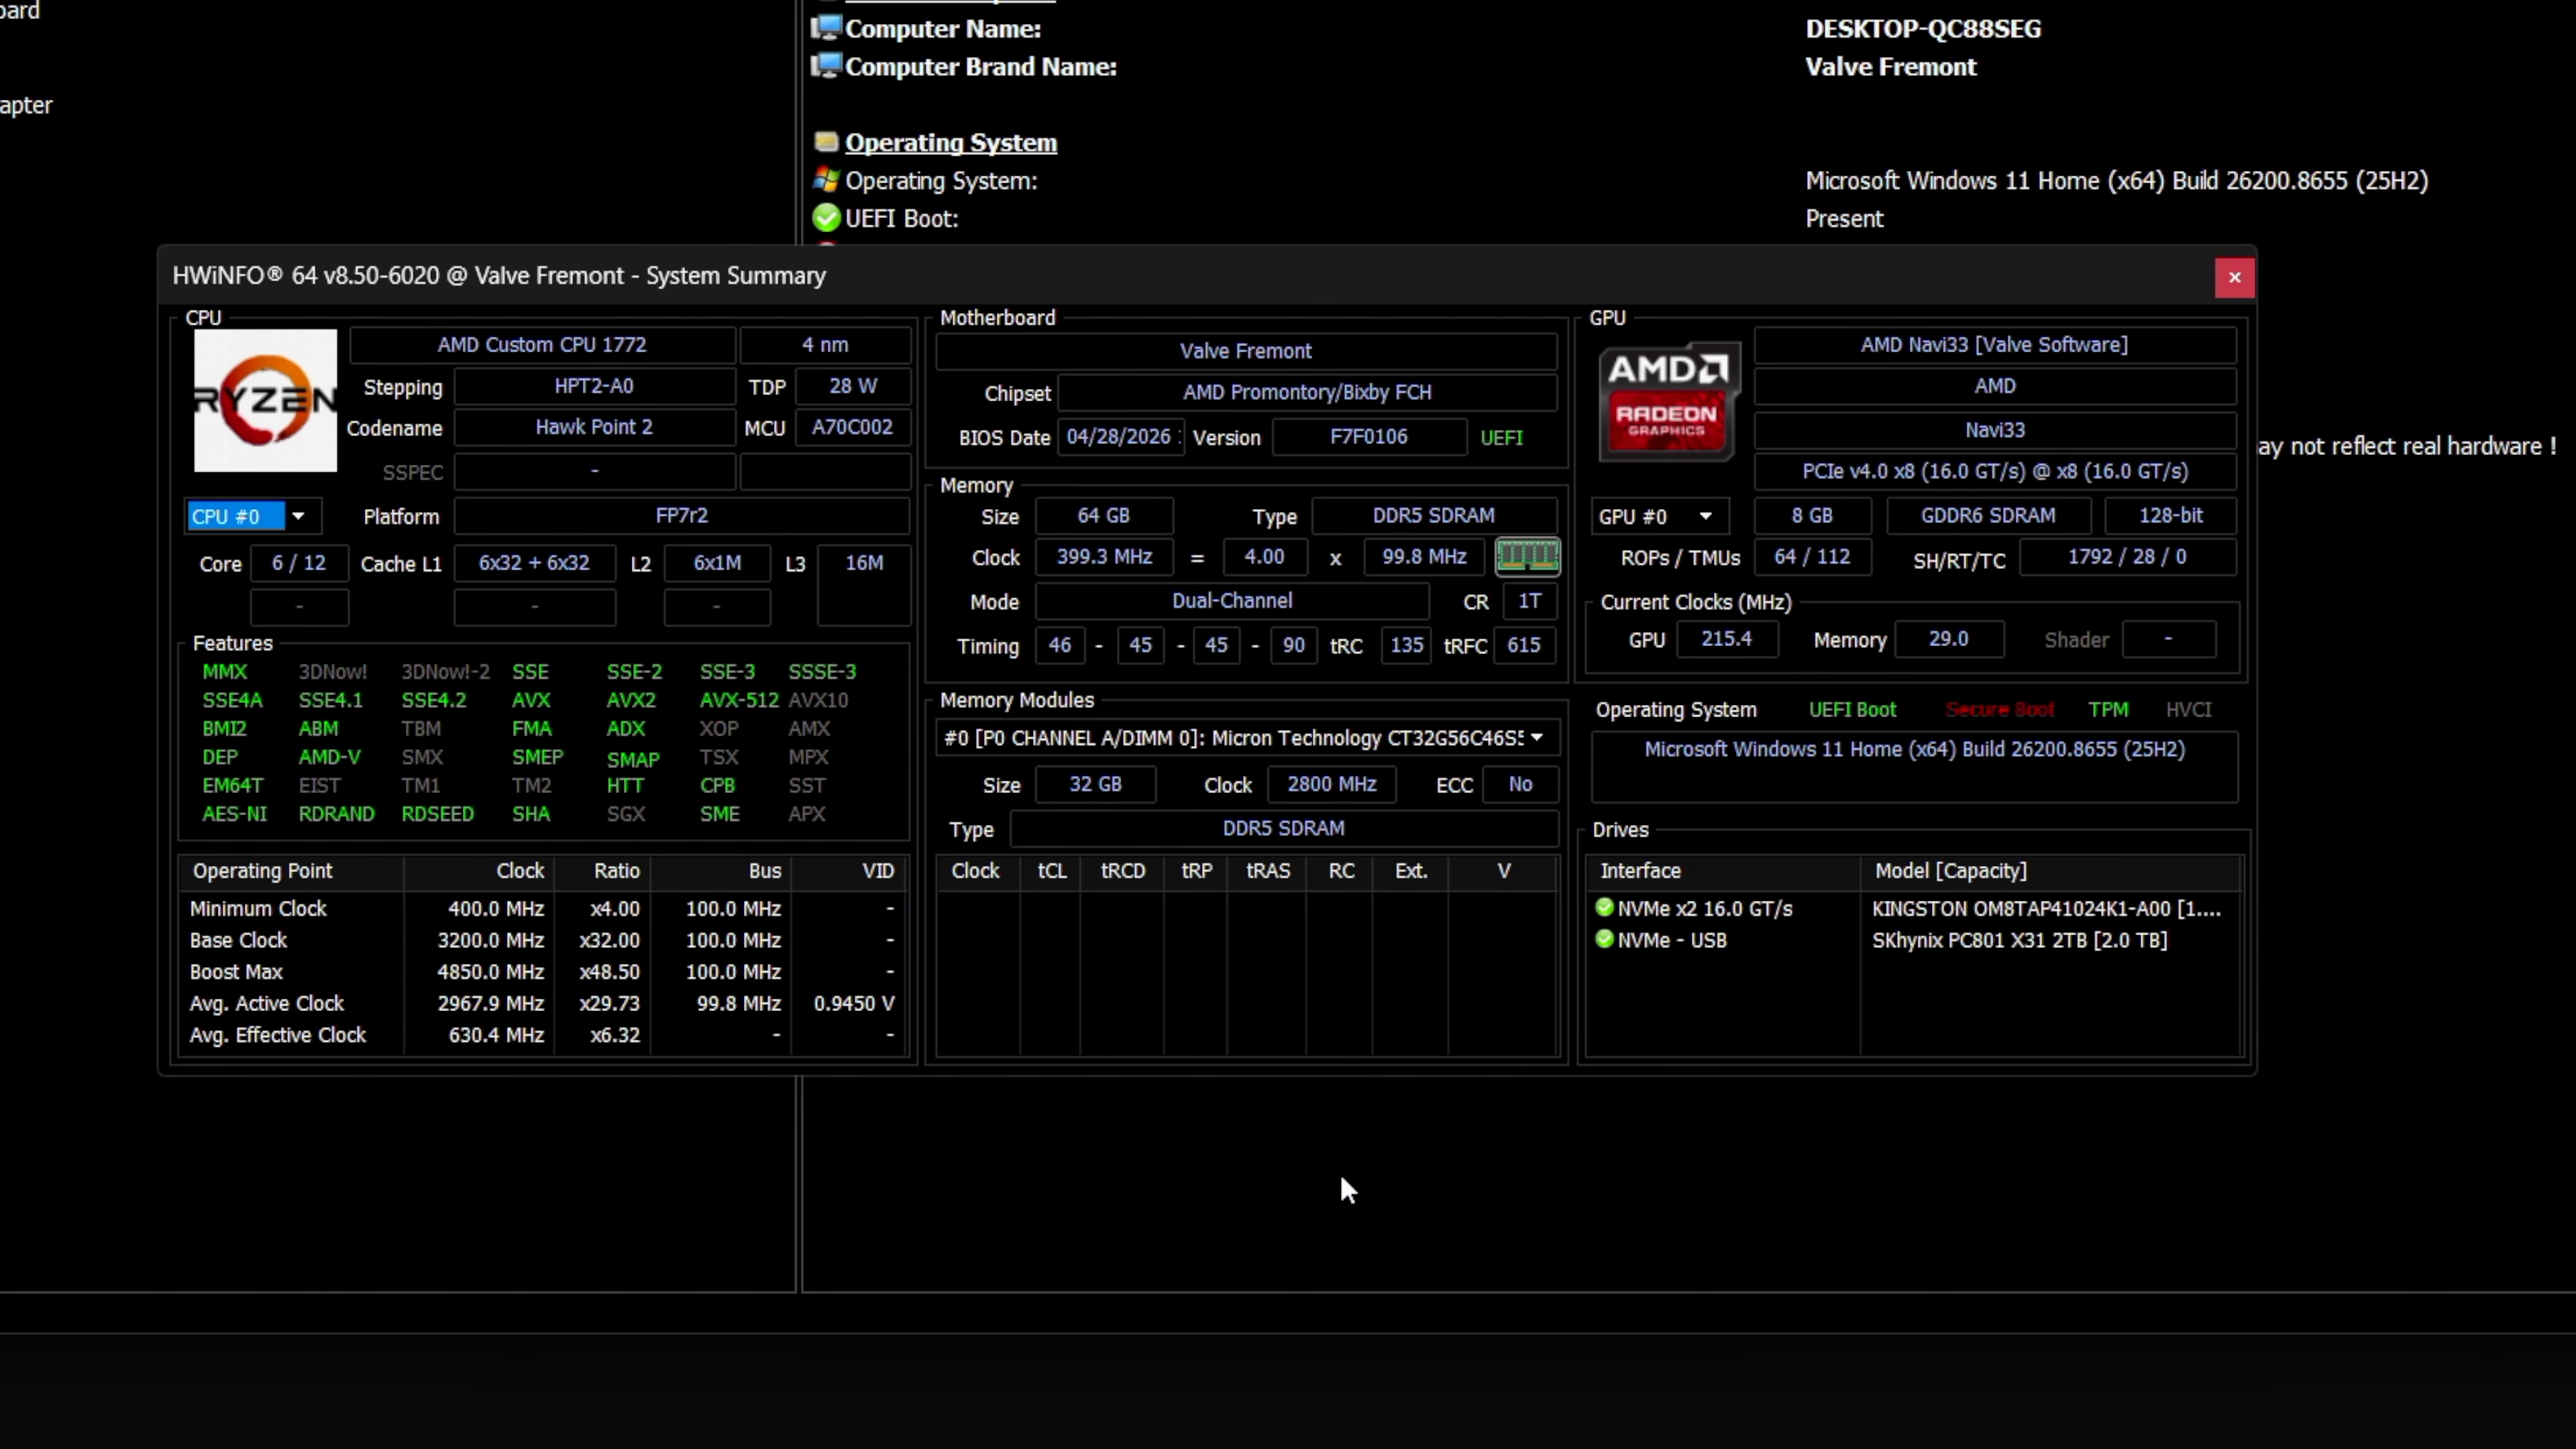
Task: Click the green memory module icon
Action: (1527, 556)
